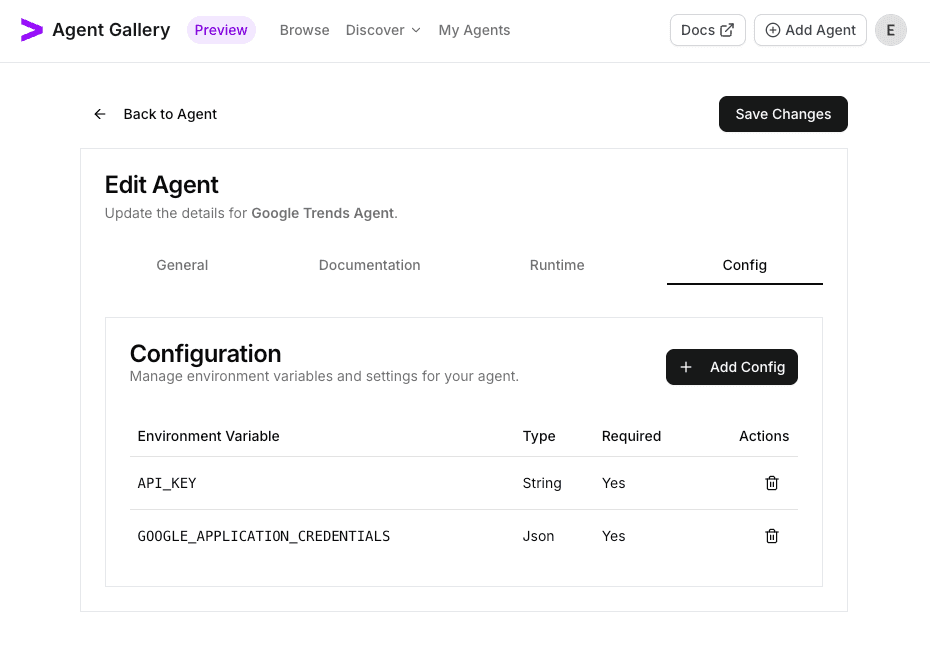Screen dimensions: 930x657
Task: Select the Config tab
Action: pos(744,265)
